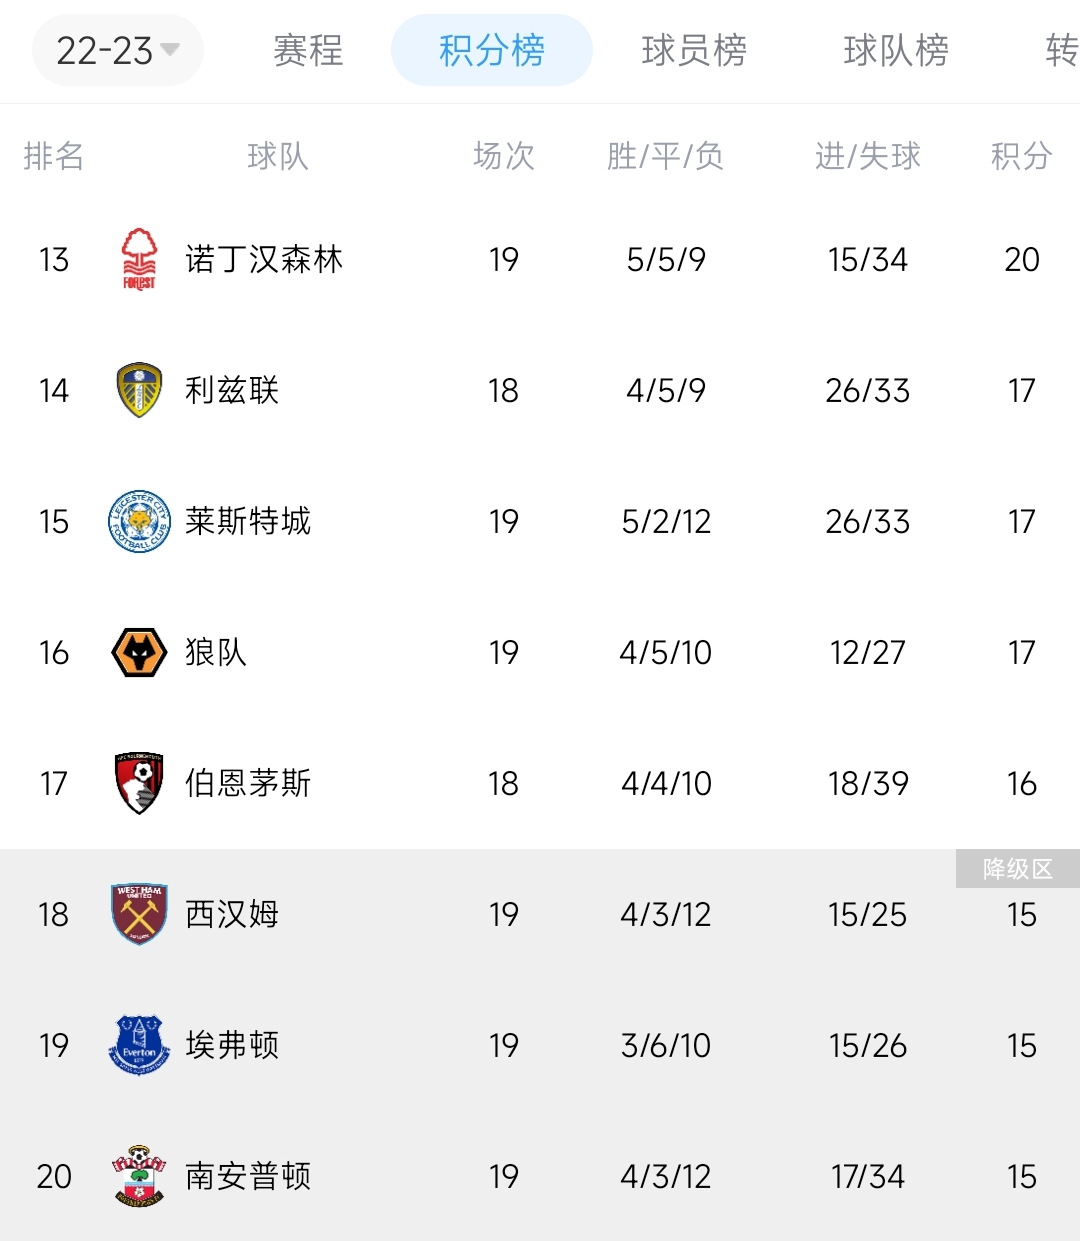Tap the Southampton club badge

point(139,1176)
